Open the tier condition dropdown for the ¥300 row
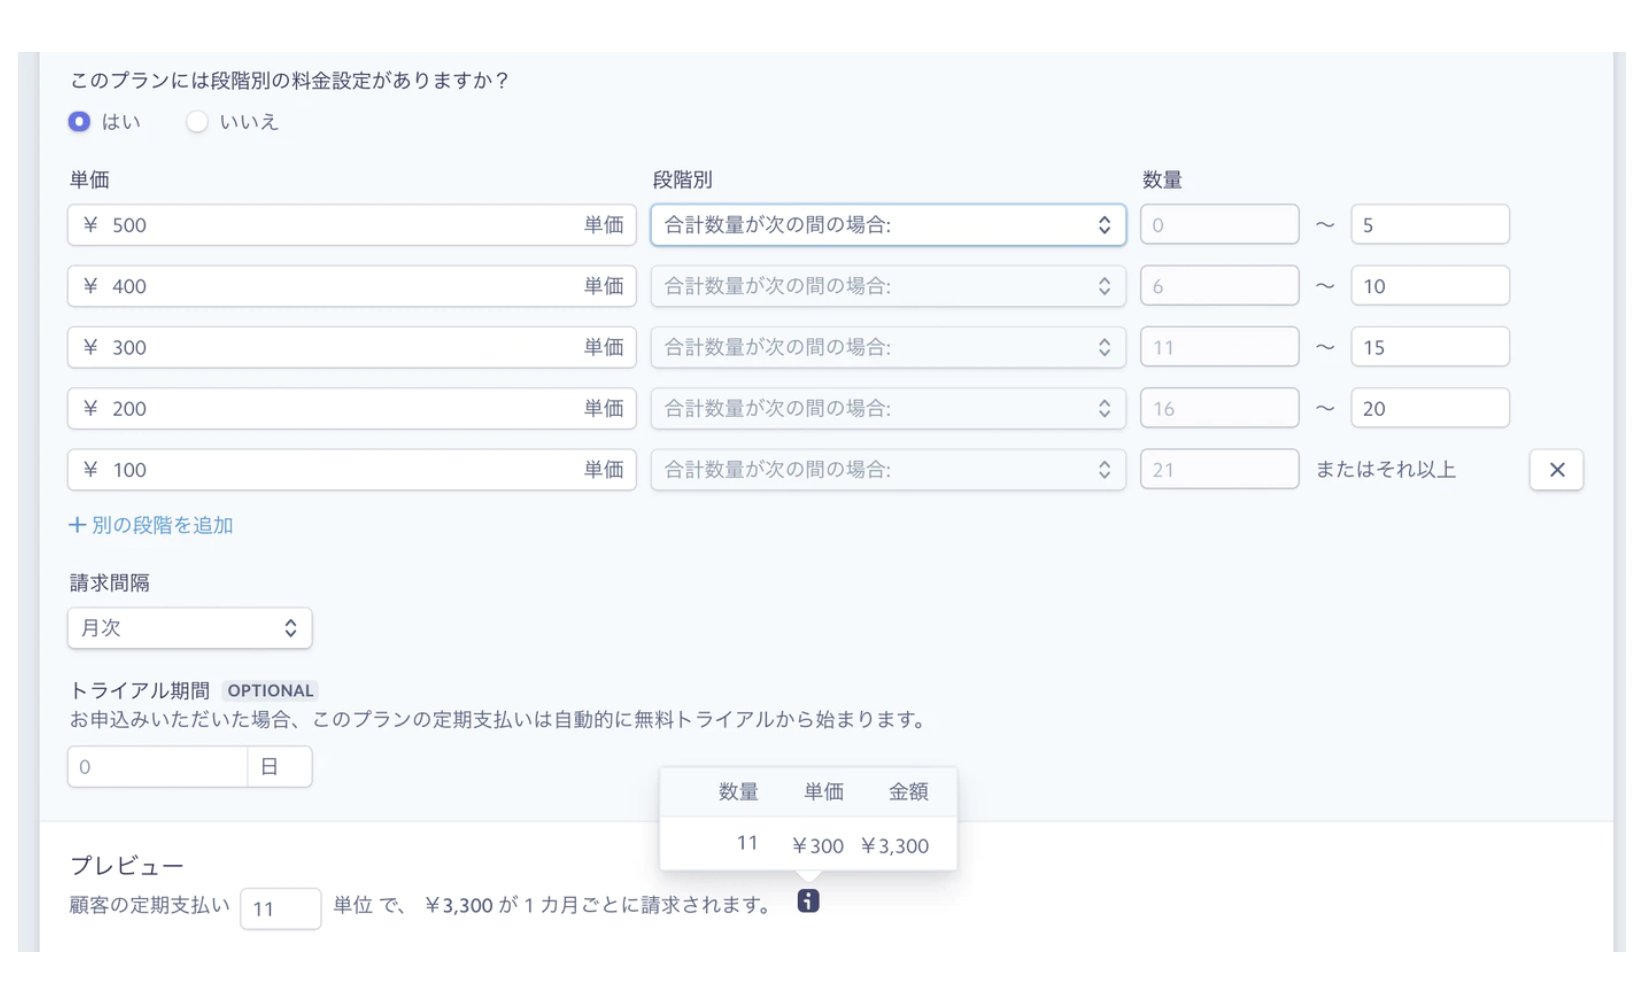The image size is (1644, 996). click(x=888, y=347)
